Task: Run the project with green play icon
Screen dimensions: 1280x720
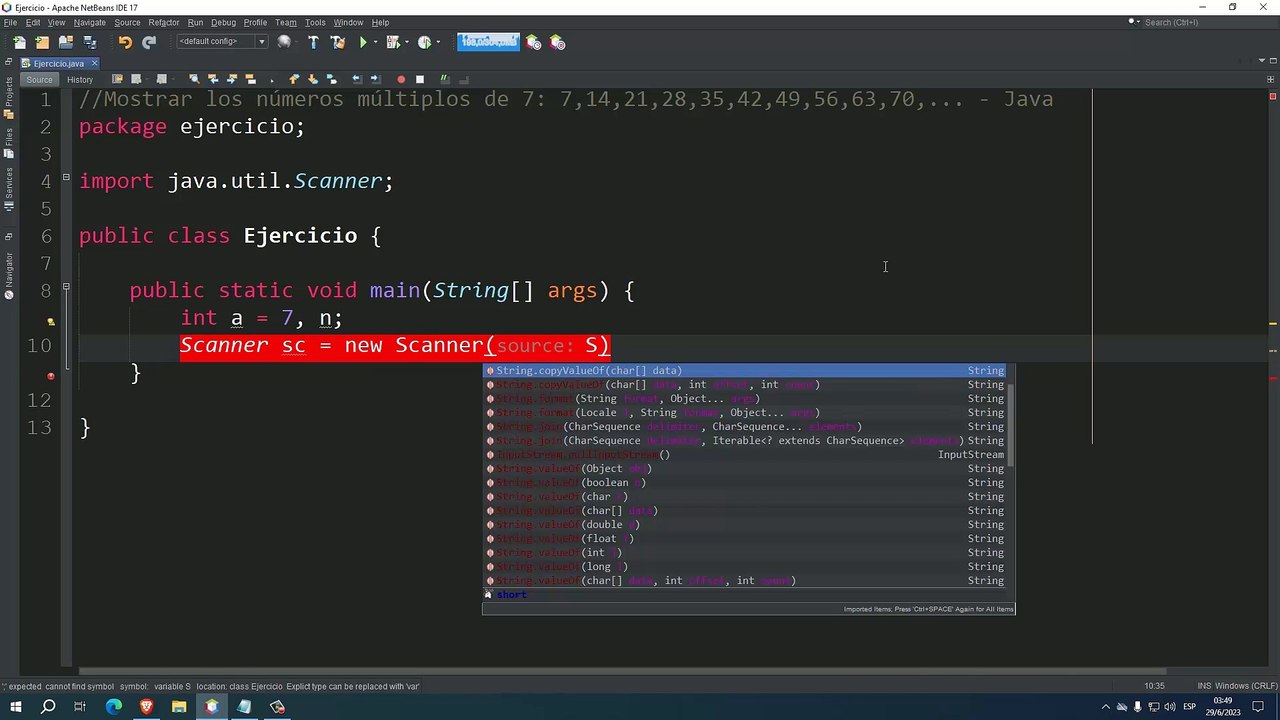Action: 363,42
